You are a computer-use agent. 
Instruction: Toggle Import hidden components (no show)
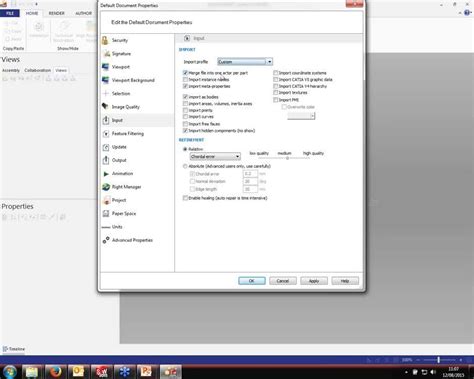[x=185, y=131]
